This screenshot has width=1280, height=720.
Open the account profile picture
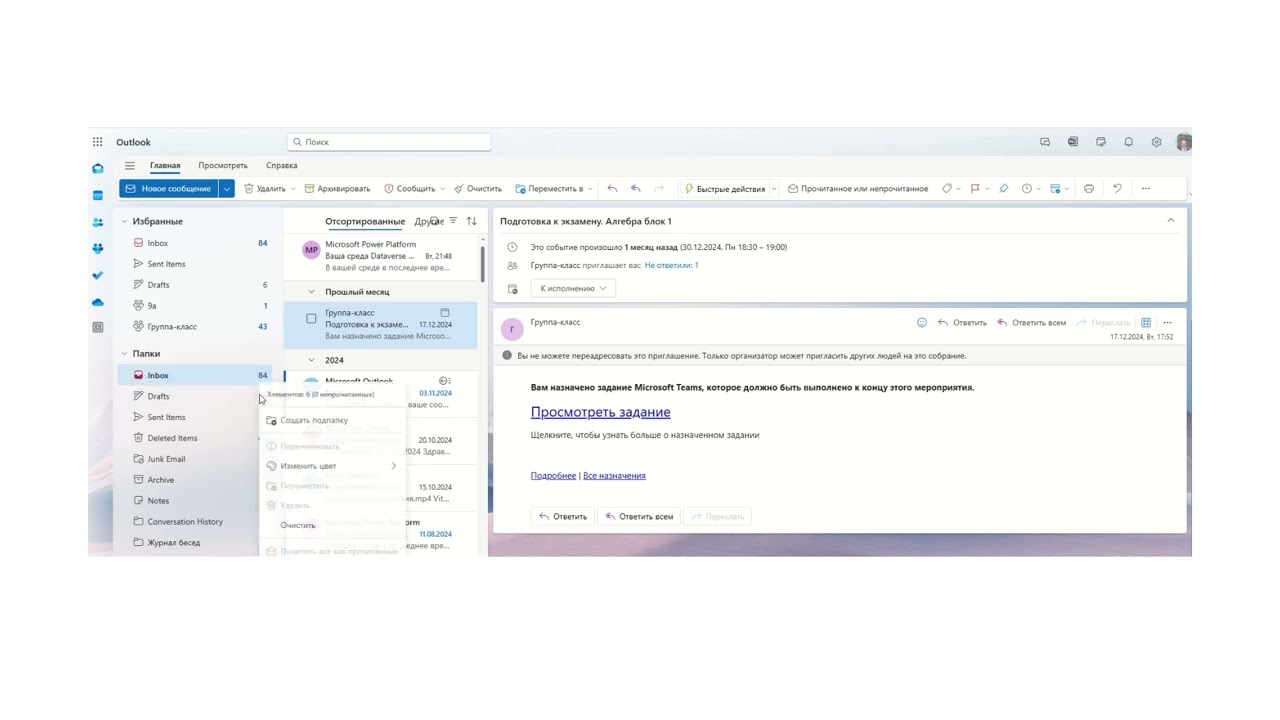pos(1184,142)
